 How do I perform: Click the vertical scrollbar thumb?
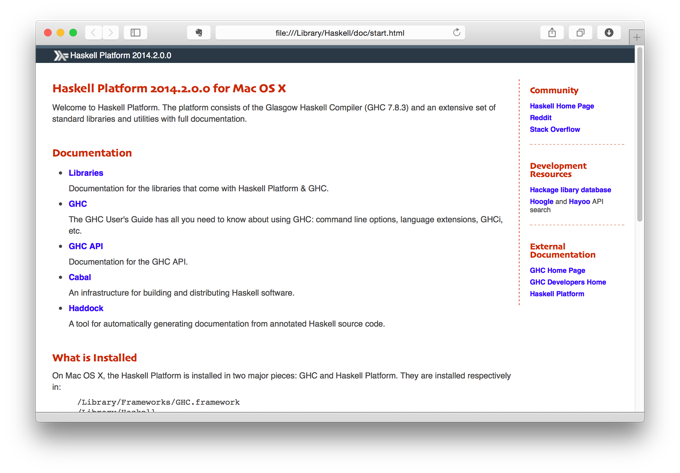point(640,134)
